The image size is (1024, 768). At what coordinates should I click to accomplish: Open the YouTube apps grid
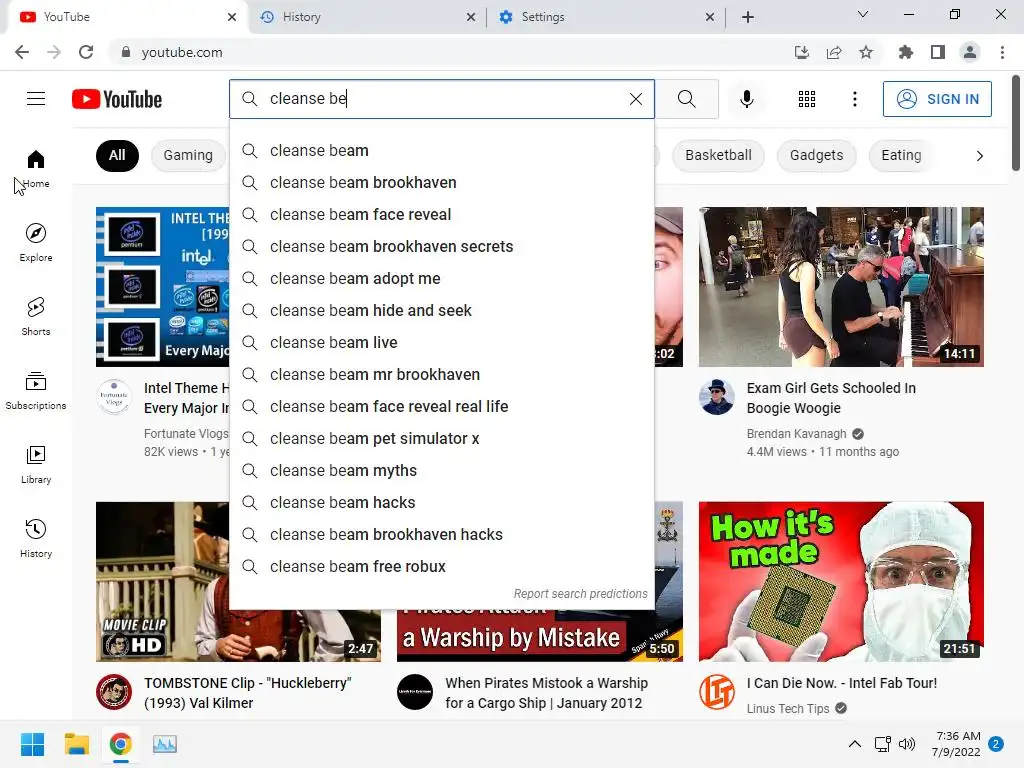click(807, 99)
